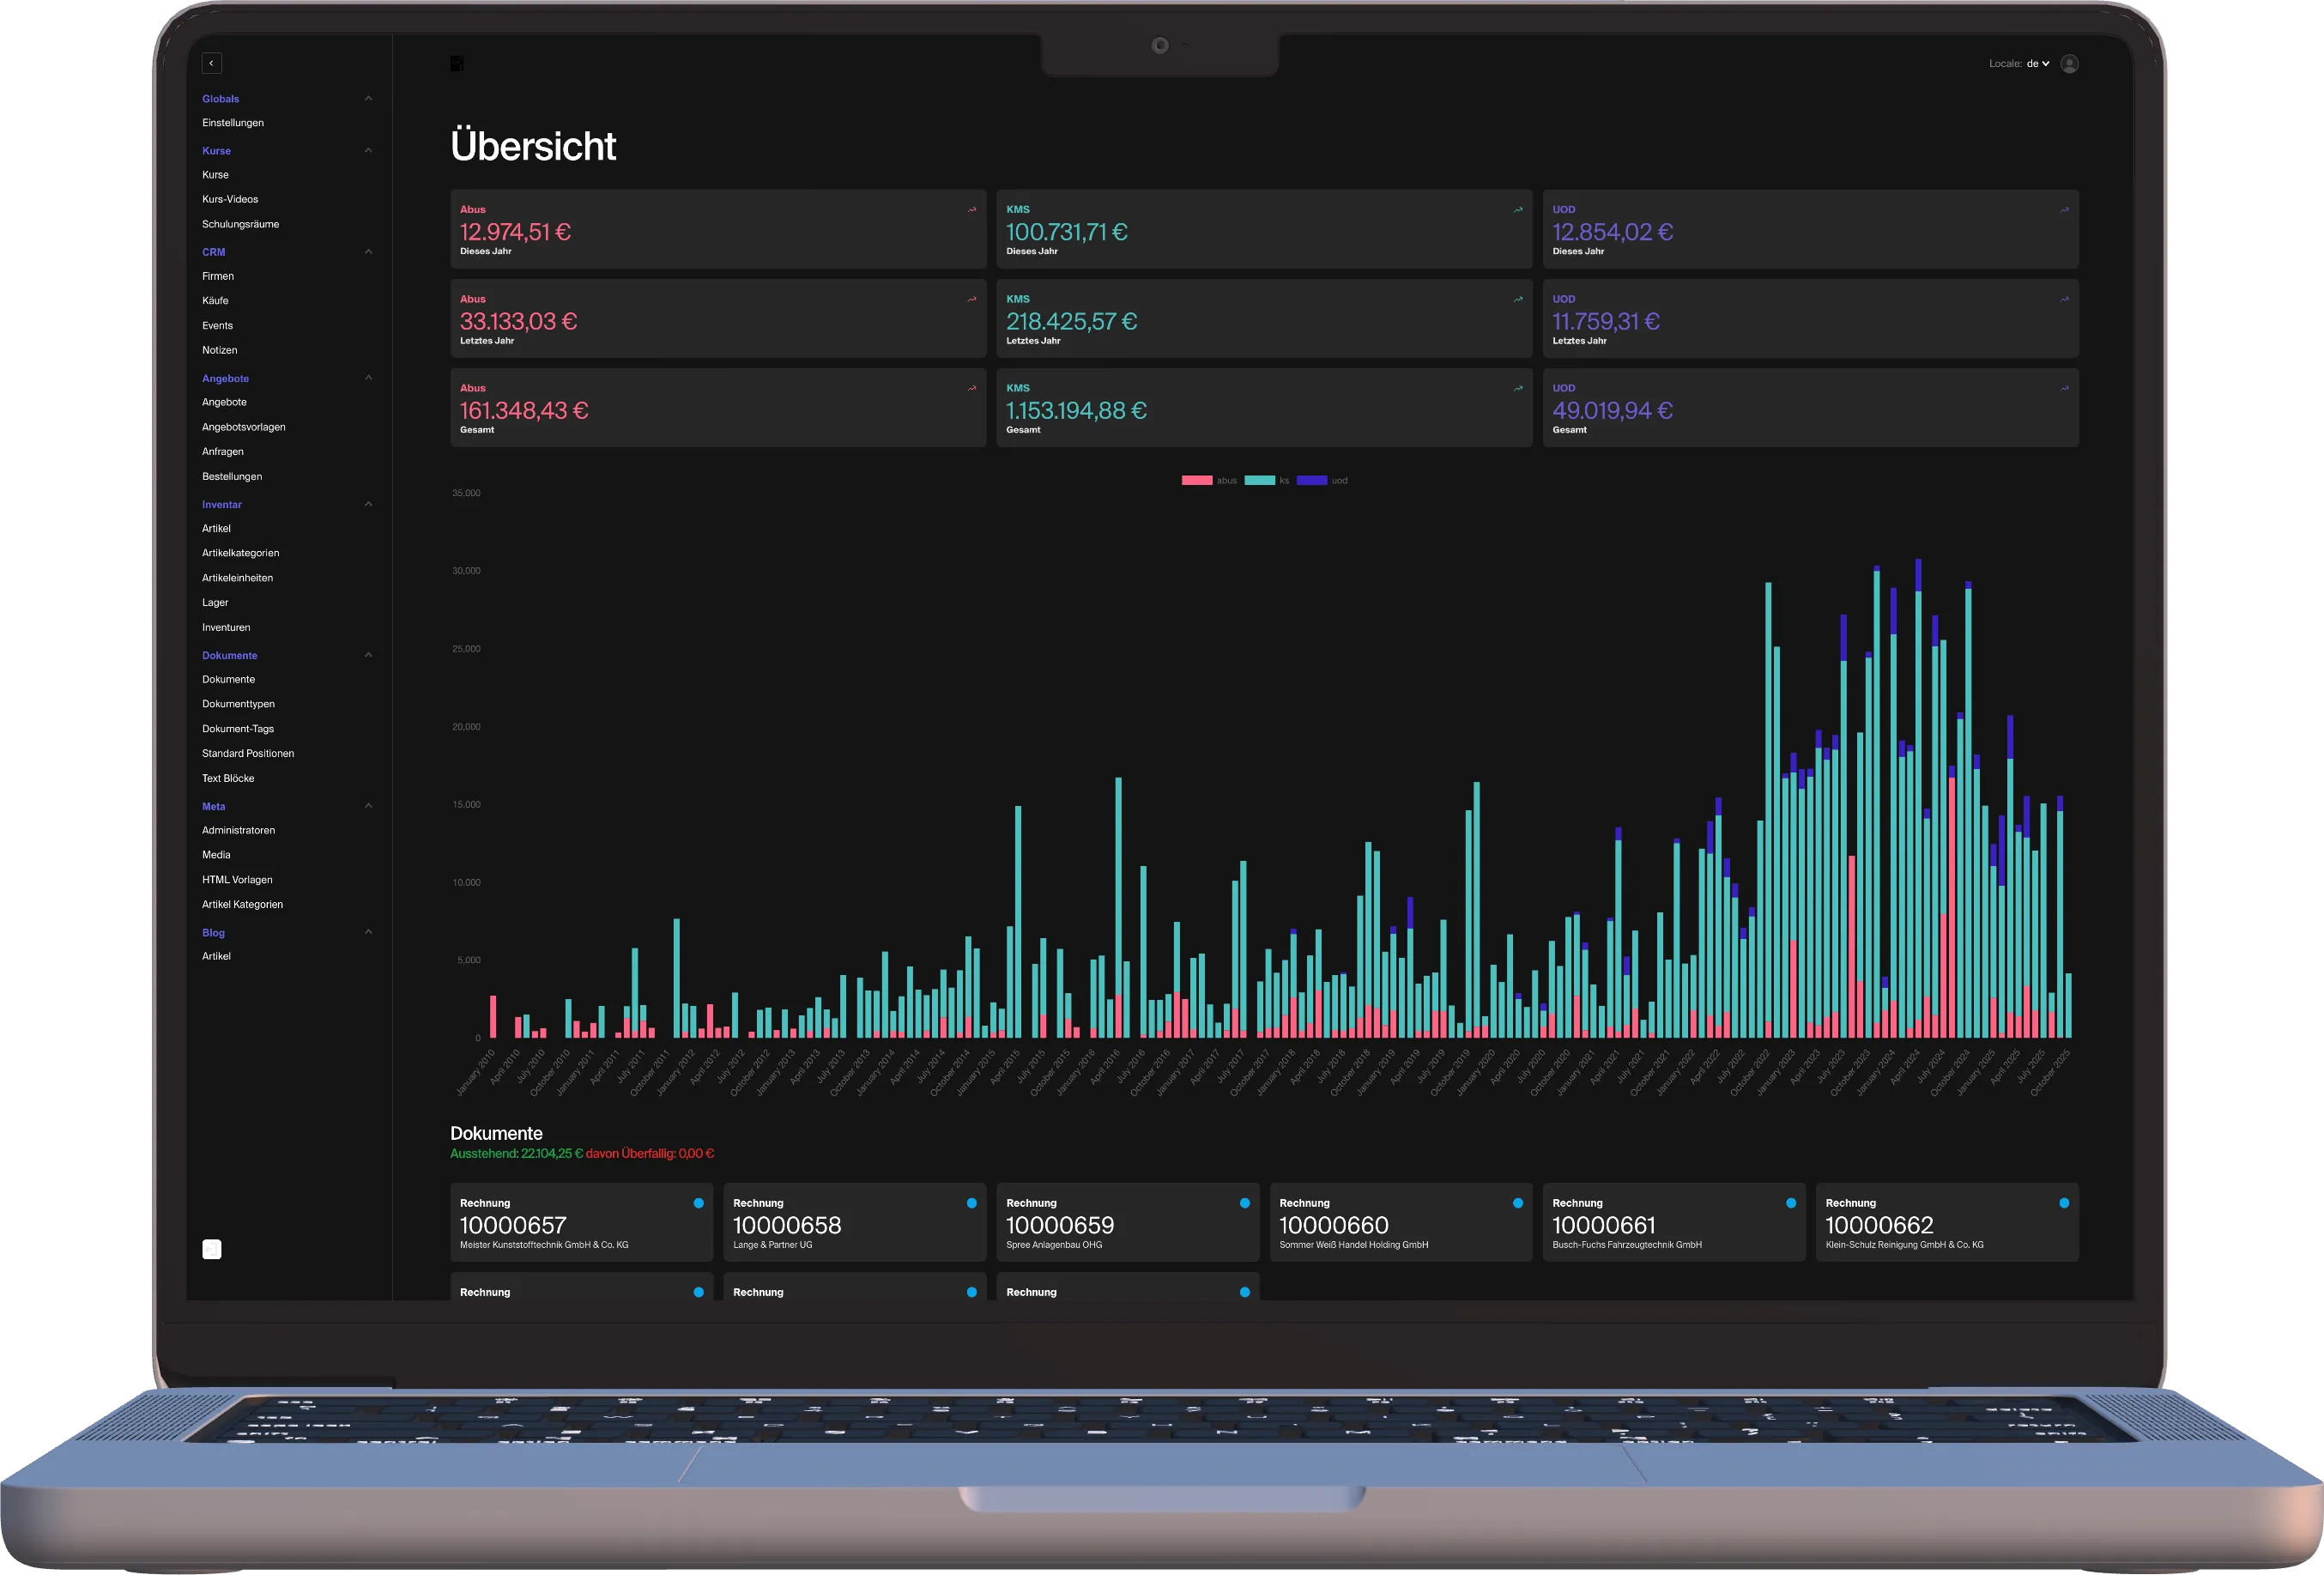The width and height of the screenshot is (2324, 1575).
Task: Click the KMS Gesamt 1.153.194,88 € card
Action: pyautogui.click(x=1264, y=408)
